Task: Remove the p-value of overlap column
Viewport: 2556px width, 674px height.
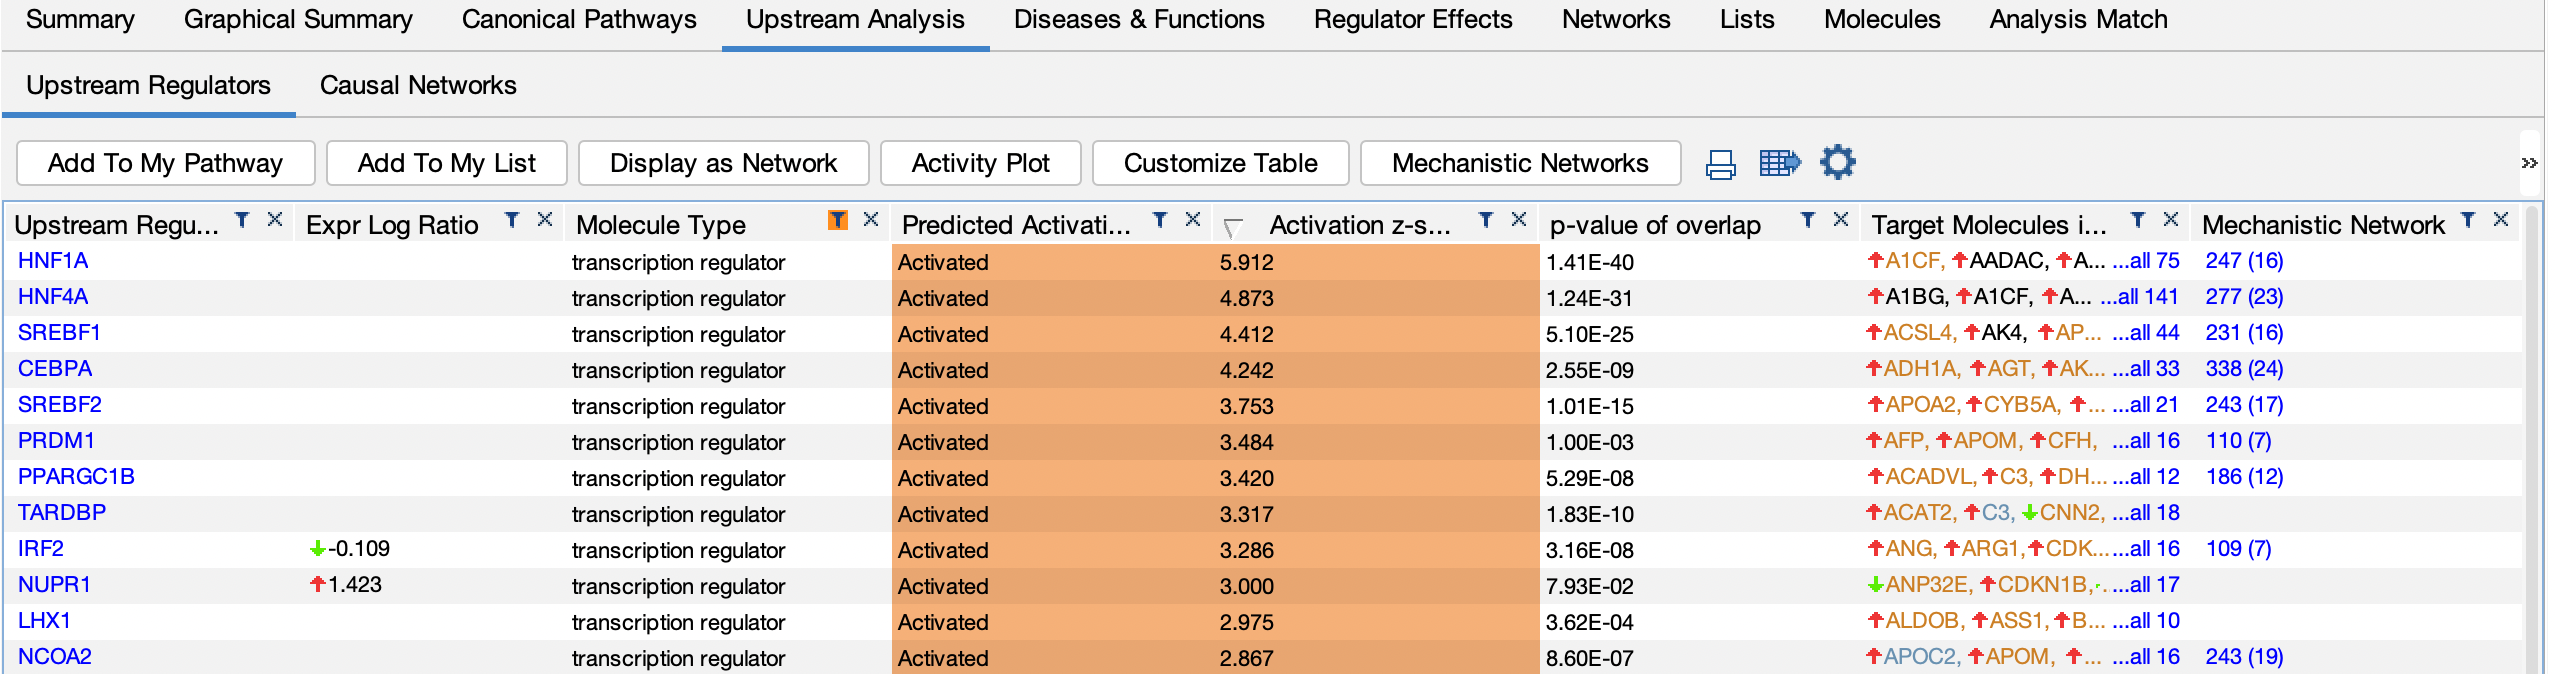Action: [1841, 220]
